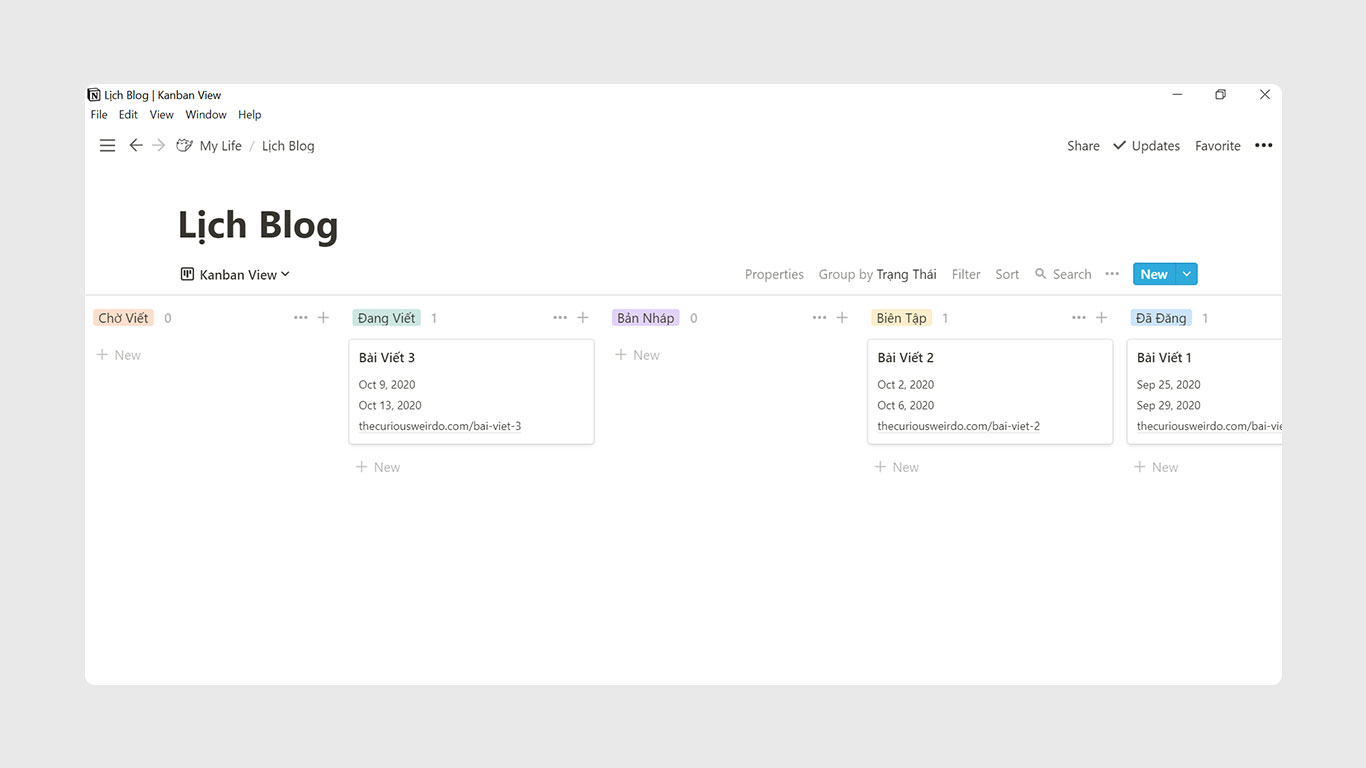This screenshot has width=1366, height=768.
Task: Click the blue New button
Action: (1153, 274)
